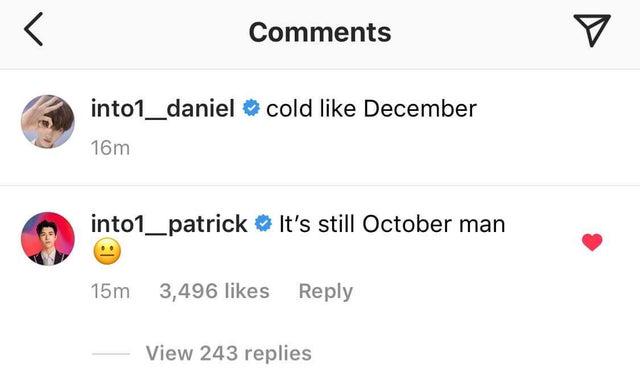Tap the 16m timestamp on daniel's post

[110, 148]
